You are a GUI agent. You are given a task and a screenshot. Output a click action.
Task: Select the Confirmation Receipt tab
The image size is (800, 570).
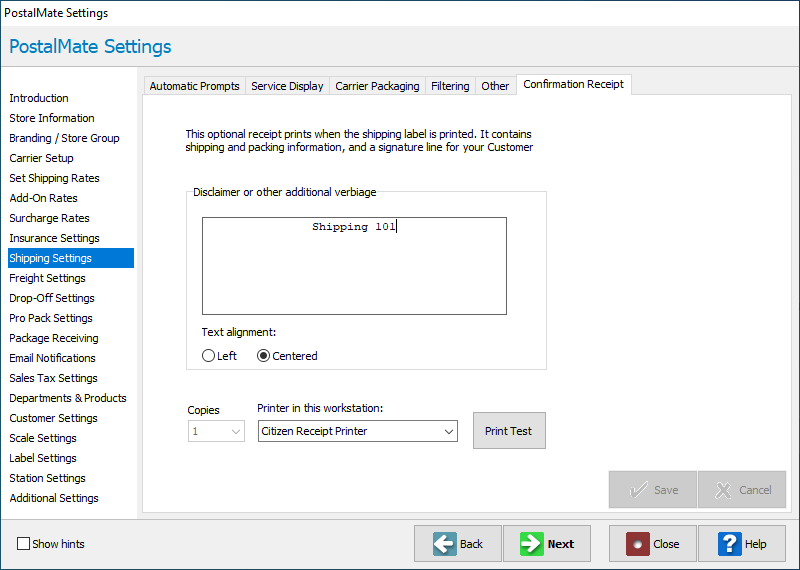(x=573, y=84)
